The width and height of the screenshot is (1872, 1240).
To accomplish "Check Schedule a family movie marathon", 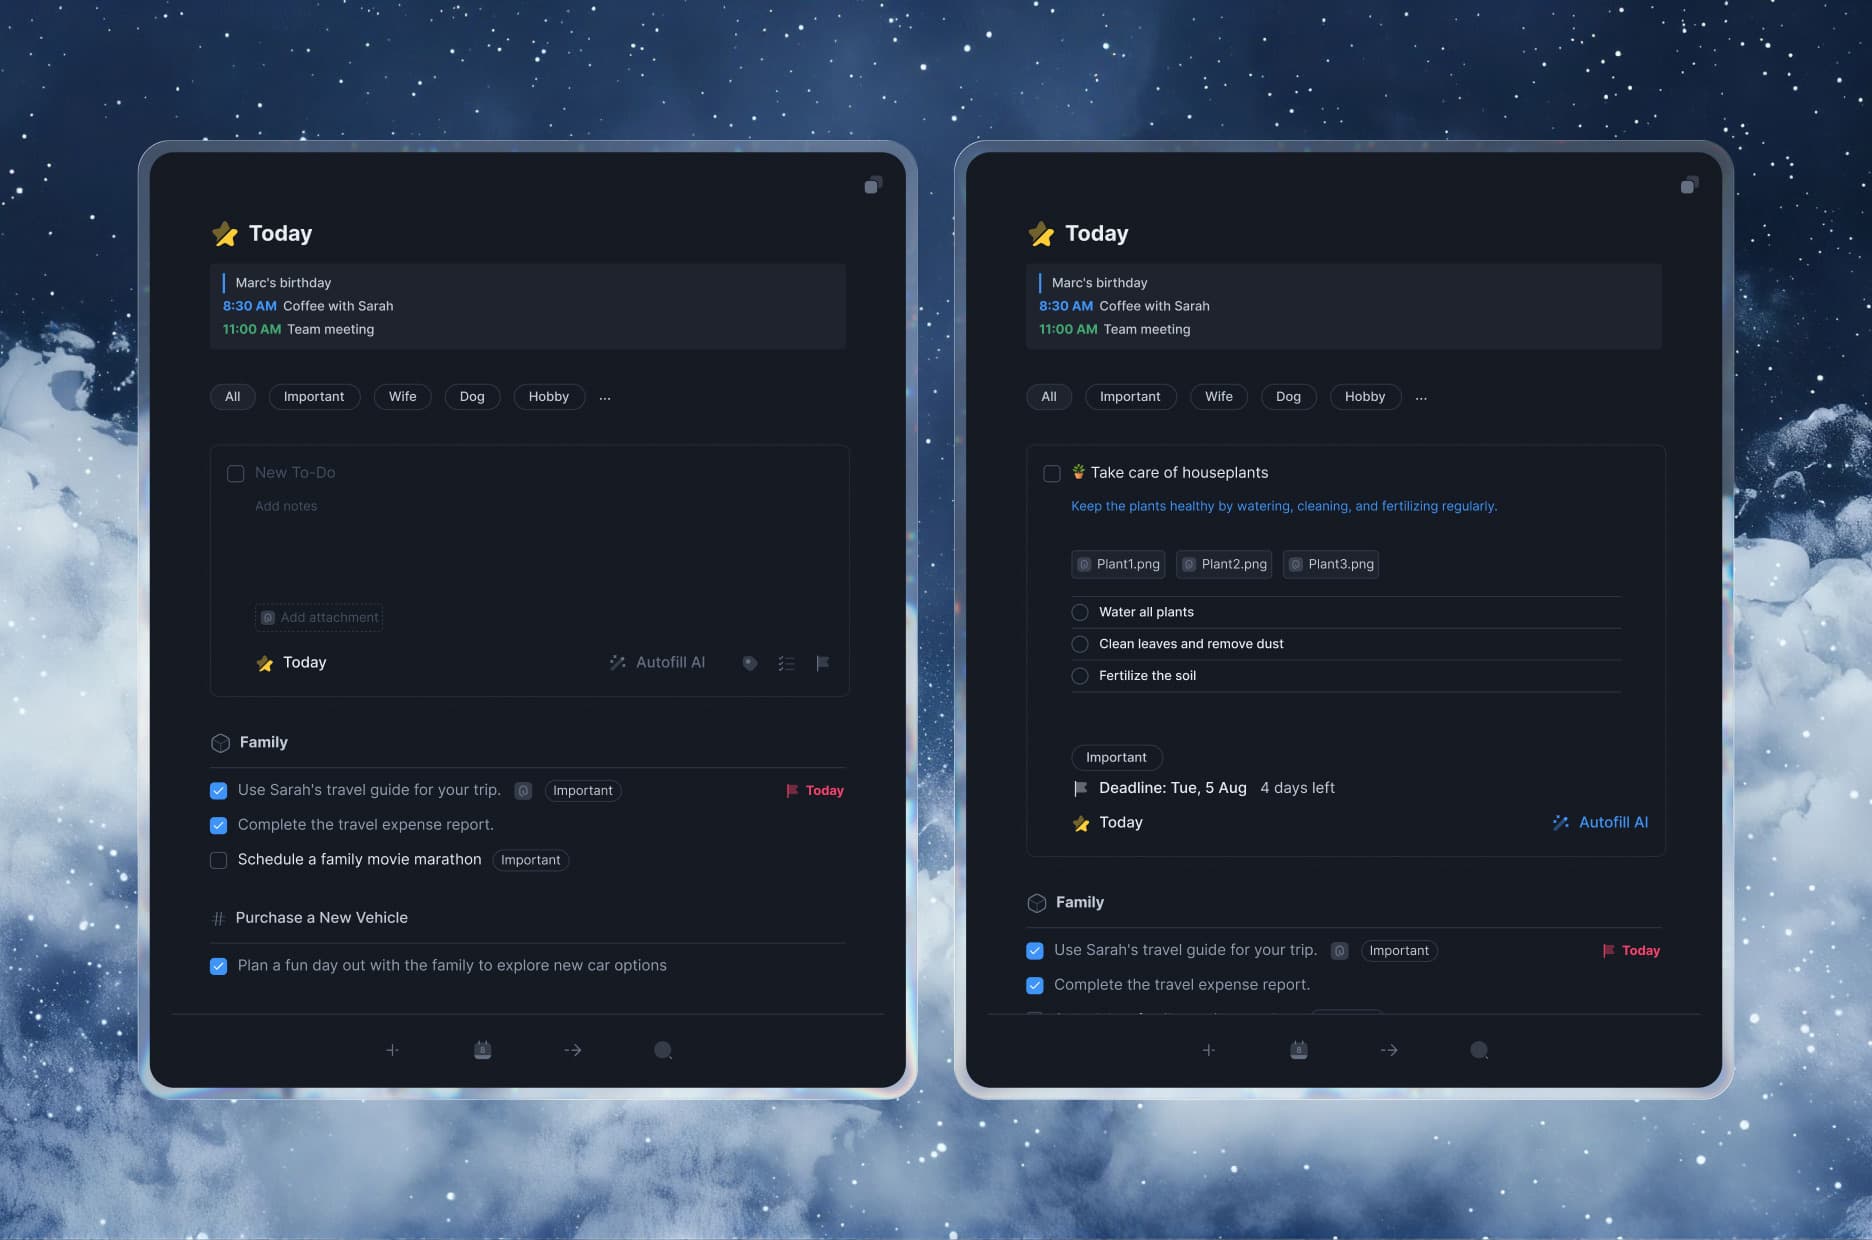I will click(218, 860).
